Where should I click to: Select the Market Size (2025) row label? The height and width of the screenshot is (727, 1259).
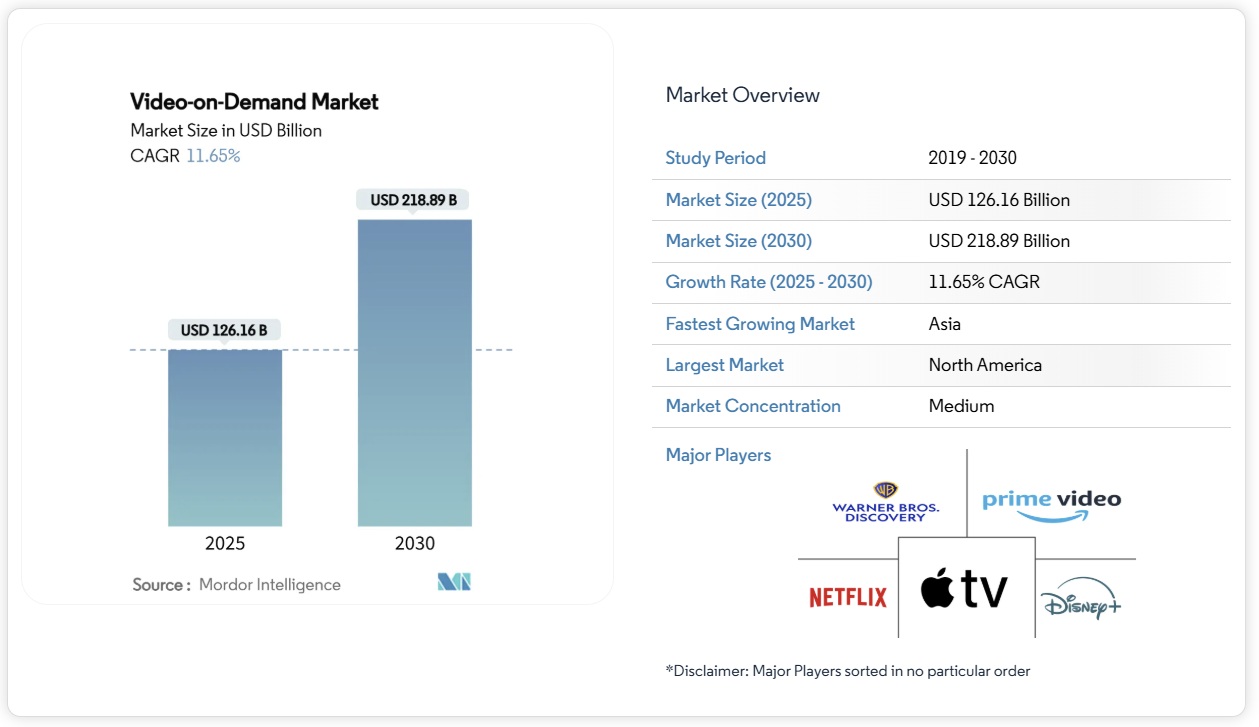click(737, 200)
